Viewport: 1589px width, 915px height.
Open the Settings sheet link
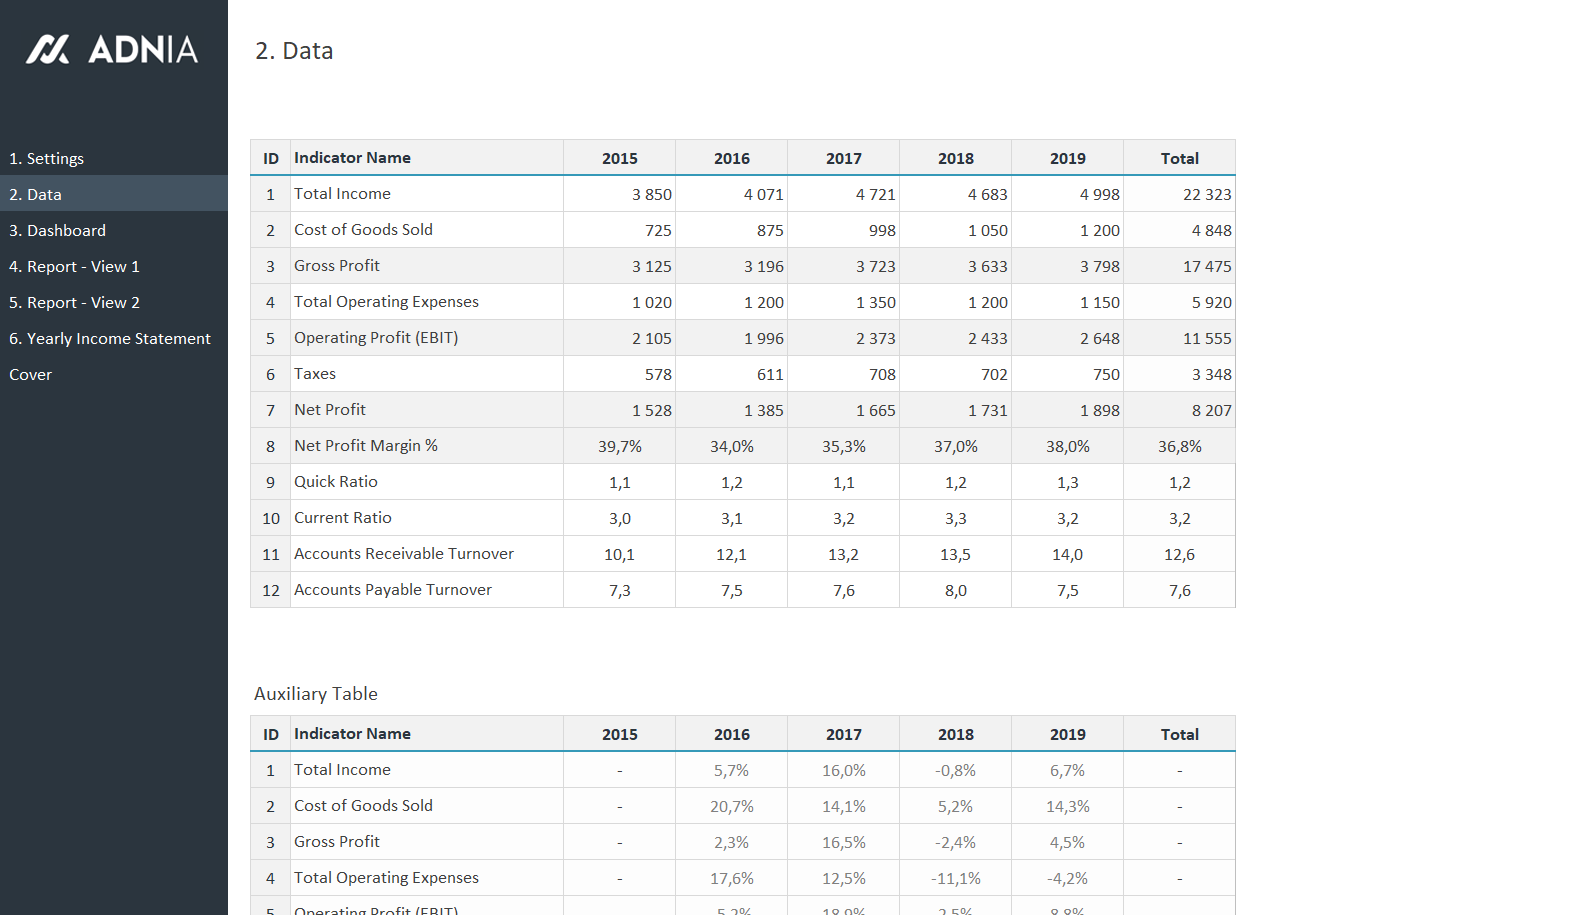(47, 158)
